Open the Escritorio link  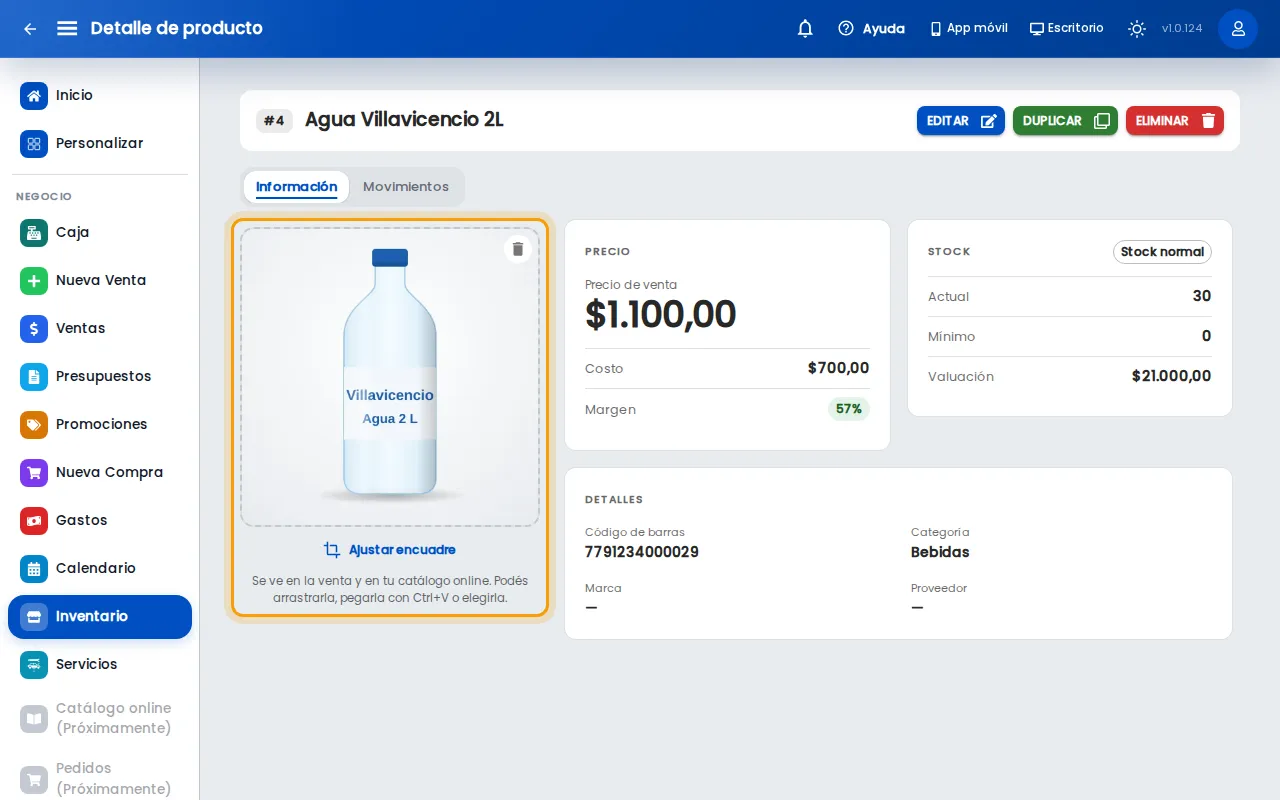coord(1067,28)
